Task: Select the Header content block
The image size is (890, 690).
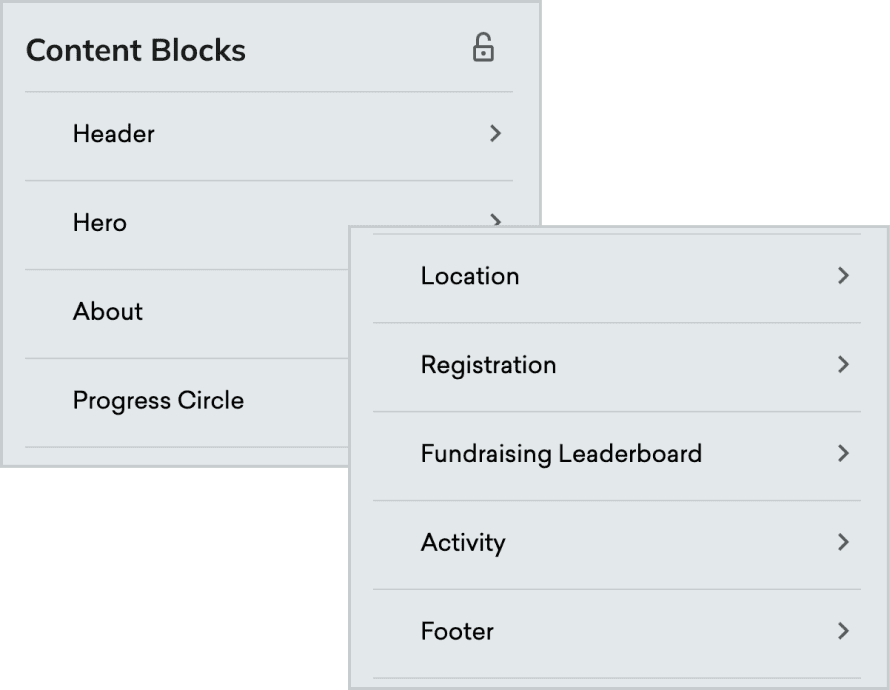Action: point(269,136)
